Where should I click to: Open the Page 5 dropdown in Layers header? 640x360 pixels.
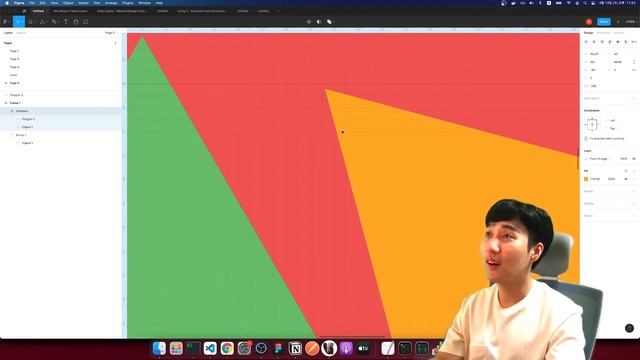pyautogui.click(x=110, y=33)
